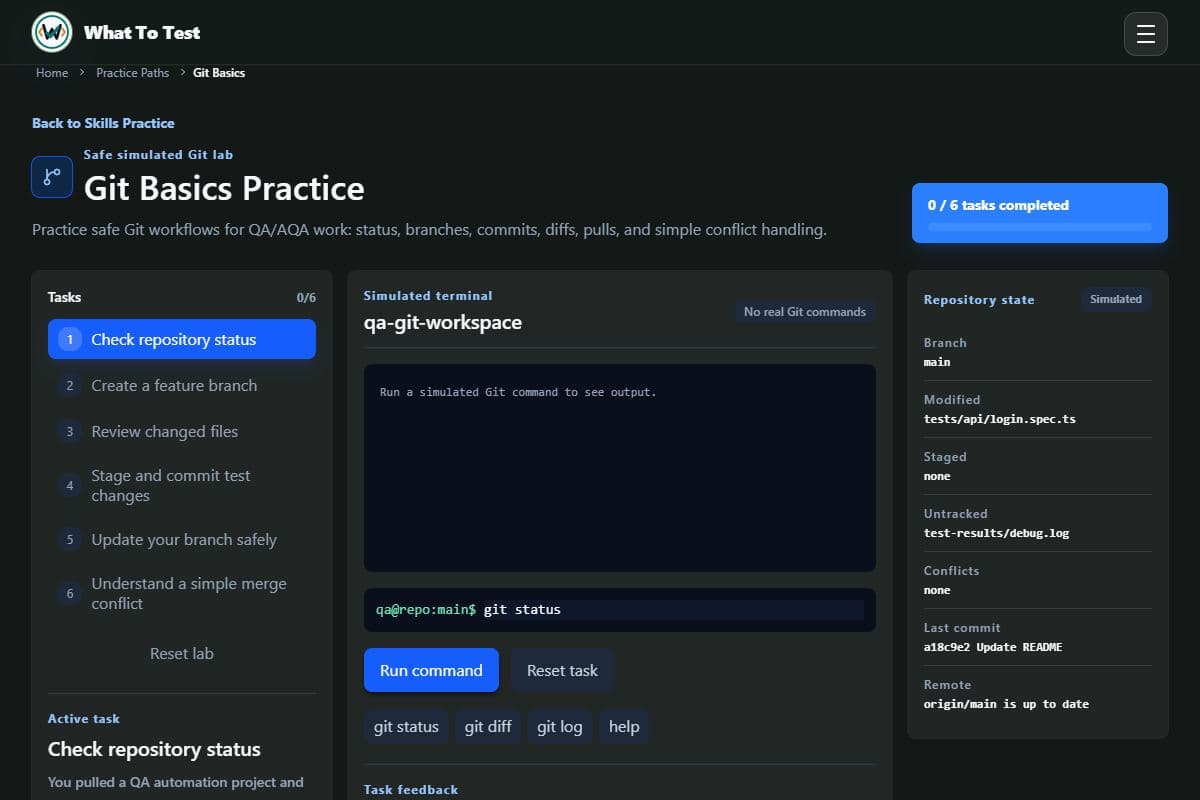Click the Run command button
Image resolution: width=1200 pixels, height=800 pixels.
point(431,670)
